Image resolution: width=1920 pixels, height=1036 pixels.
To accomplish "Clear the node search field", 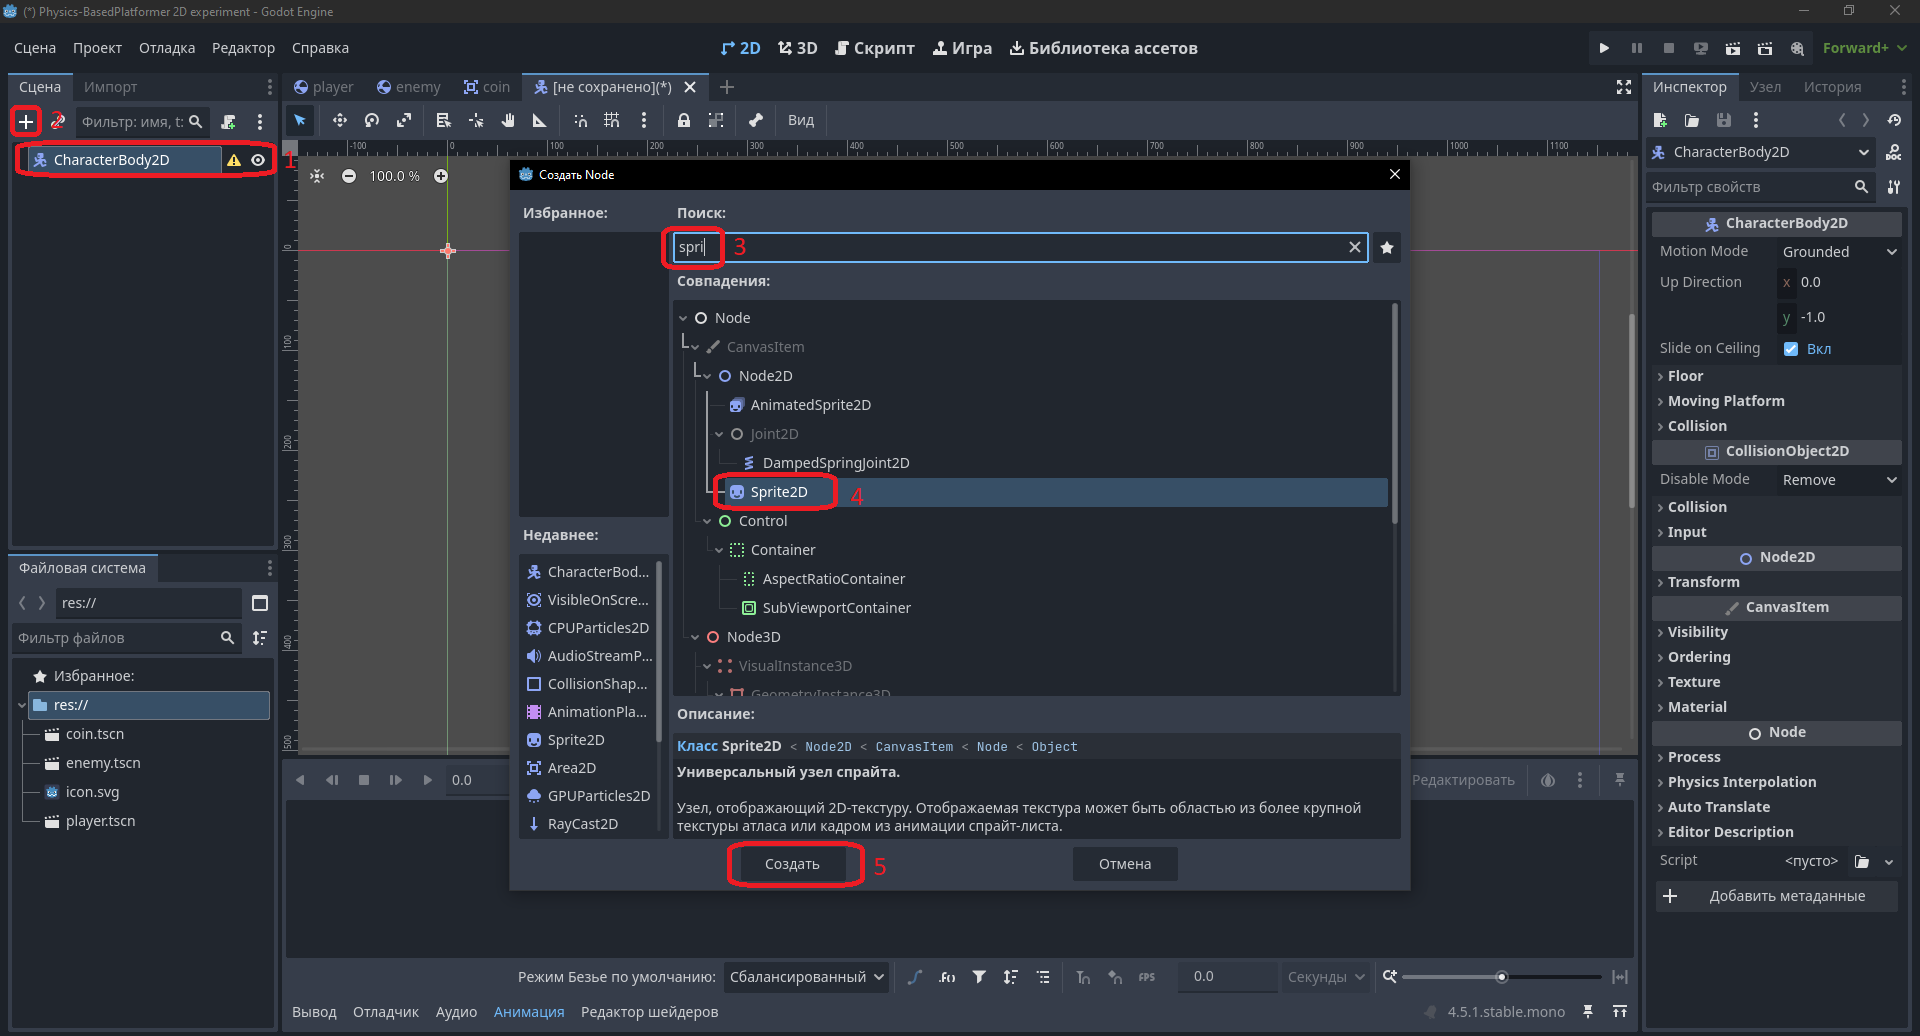I will pos(1355,247).
